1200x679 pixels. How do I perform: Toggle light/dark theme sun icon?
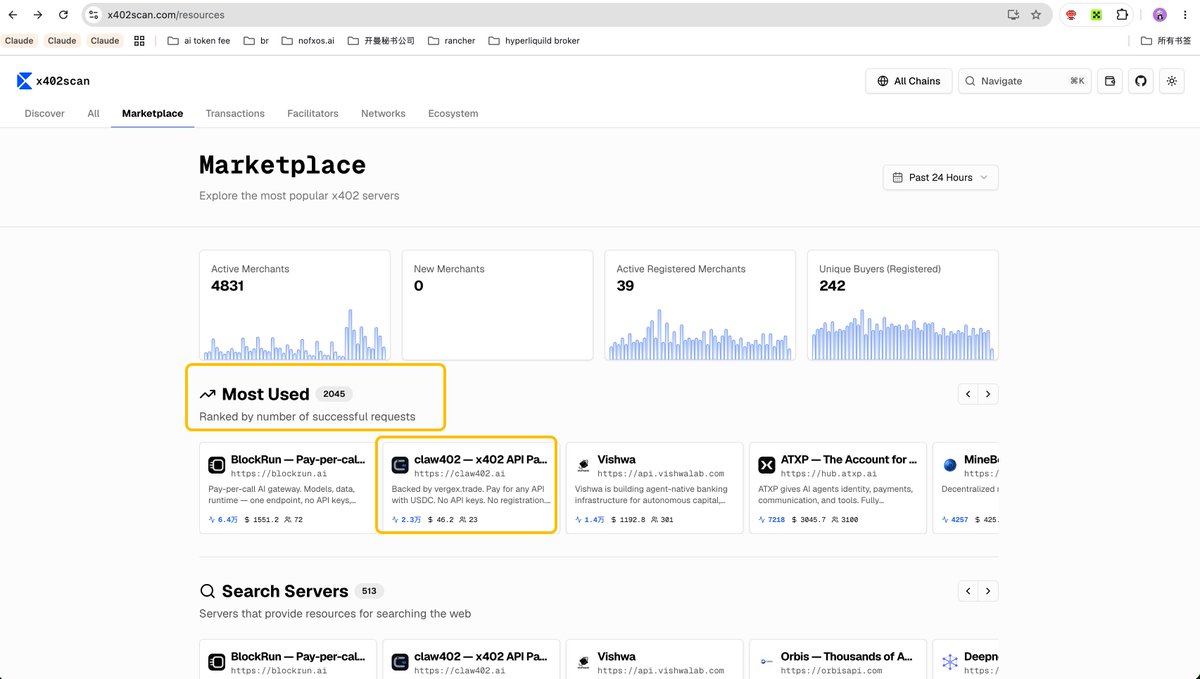[x=1173, y=81]
